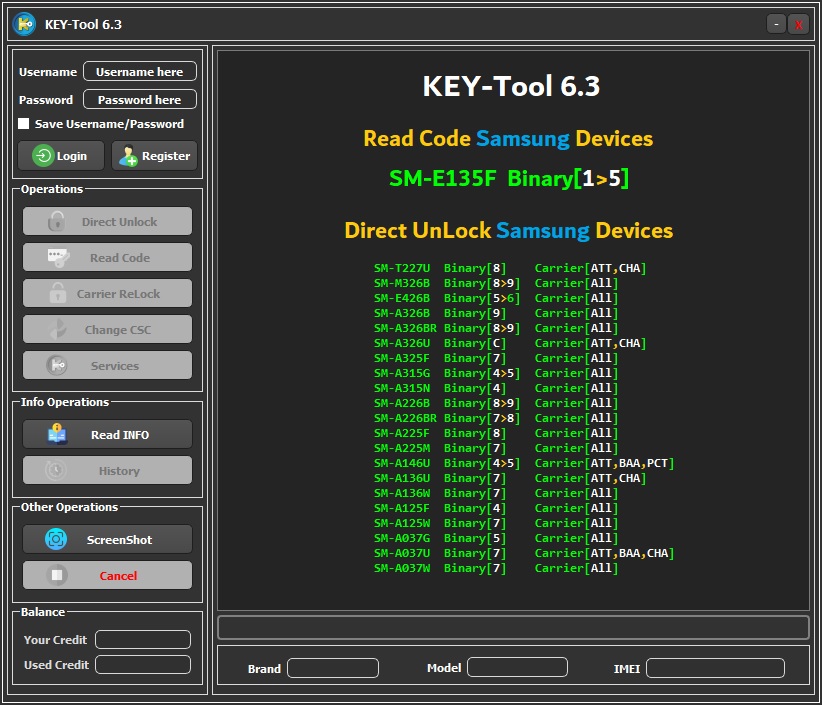The width and height of the screenshot is (822, 705).
Task: Click the 'SM-A037G' row text
Action: (402, 538)
